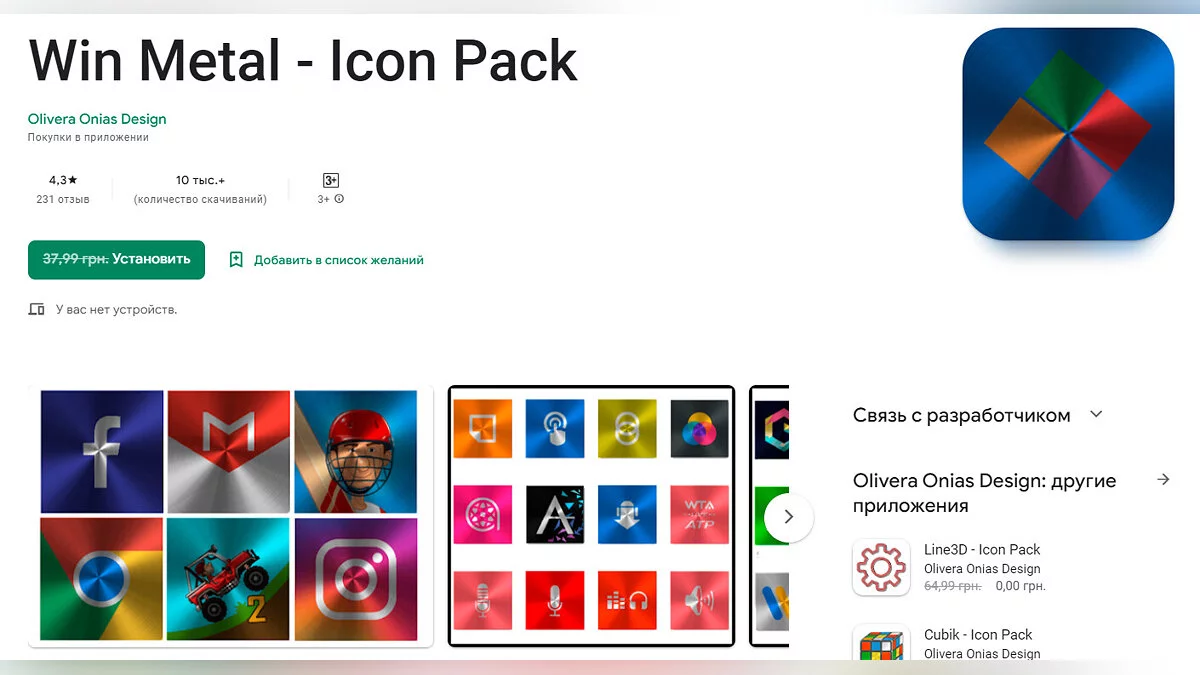Click the Line3D red gear icon
Image resolution: width=1200 pixels, height=675 pixels.
(x=881, y=567)
